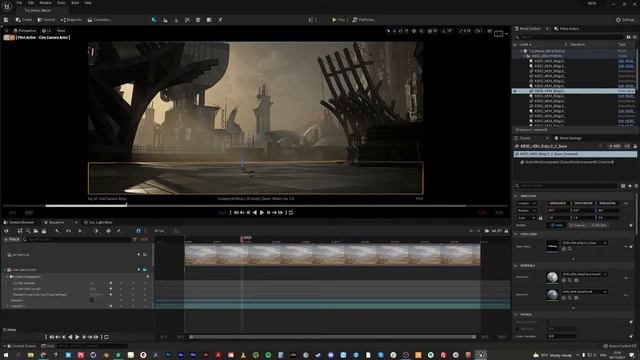
Task: Collapse the Cine Camera Actor track
Action: [x=5, y=270]
